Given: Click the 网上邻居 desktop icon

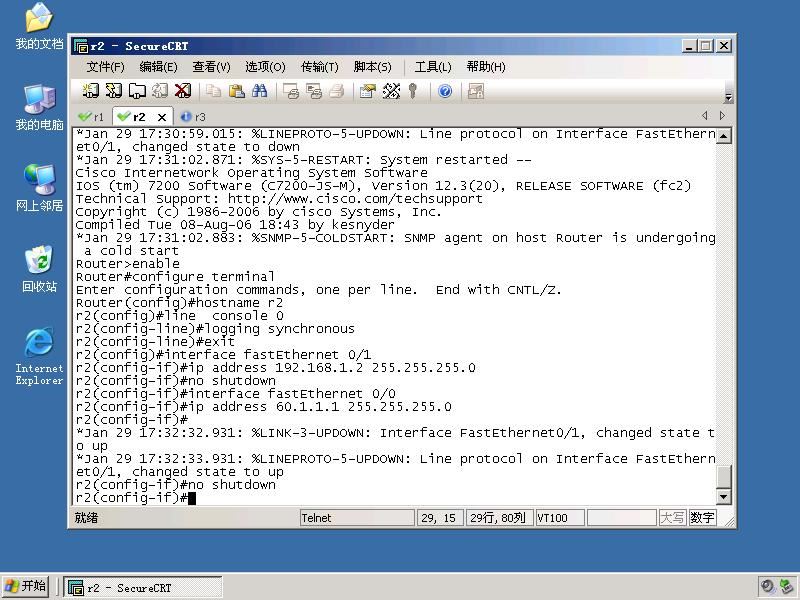Looking at the screenshot, I should pyautogui.click(x=39, y=188).
